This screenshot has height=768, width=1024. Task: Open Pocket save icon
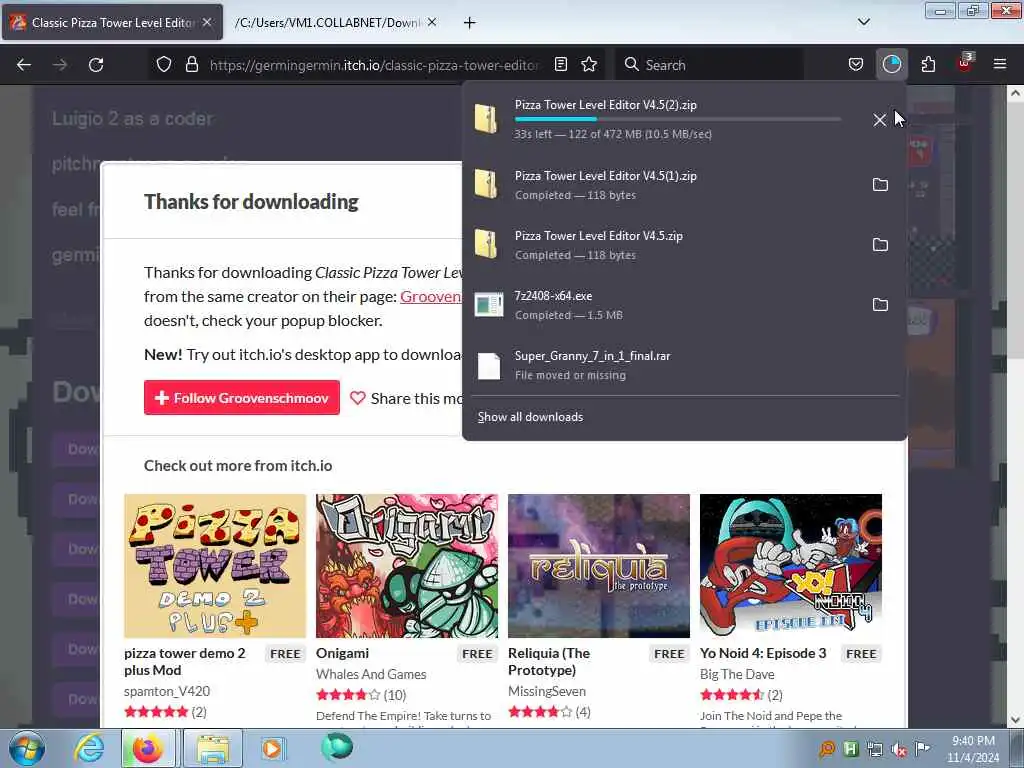856,65
